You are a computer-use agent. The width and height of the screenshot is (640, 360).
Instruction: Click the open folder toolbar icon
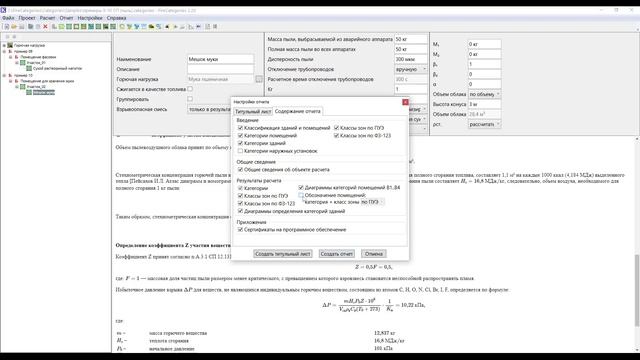click(x=14, y=27)
